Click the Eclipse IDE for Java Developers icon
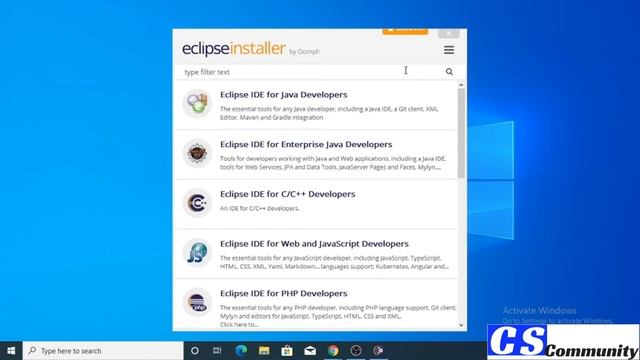This screenshot has width=640, height=360. coord(197,103)
